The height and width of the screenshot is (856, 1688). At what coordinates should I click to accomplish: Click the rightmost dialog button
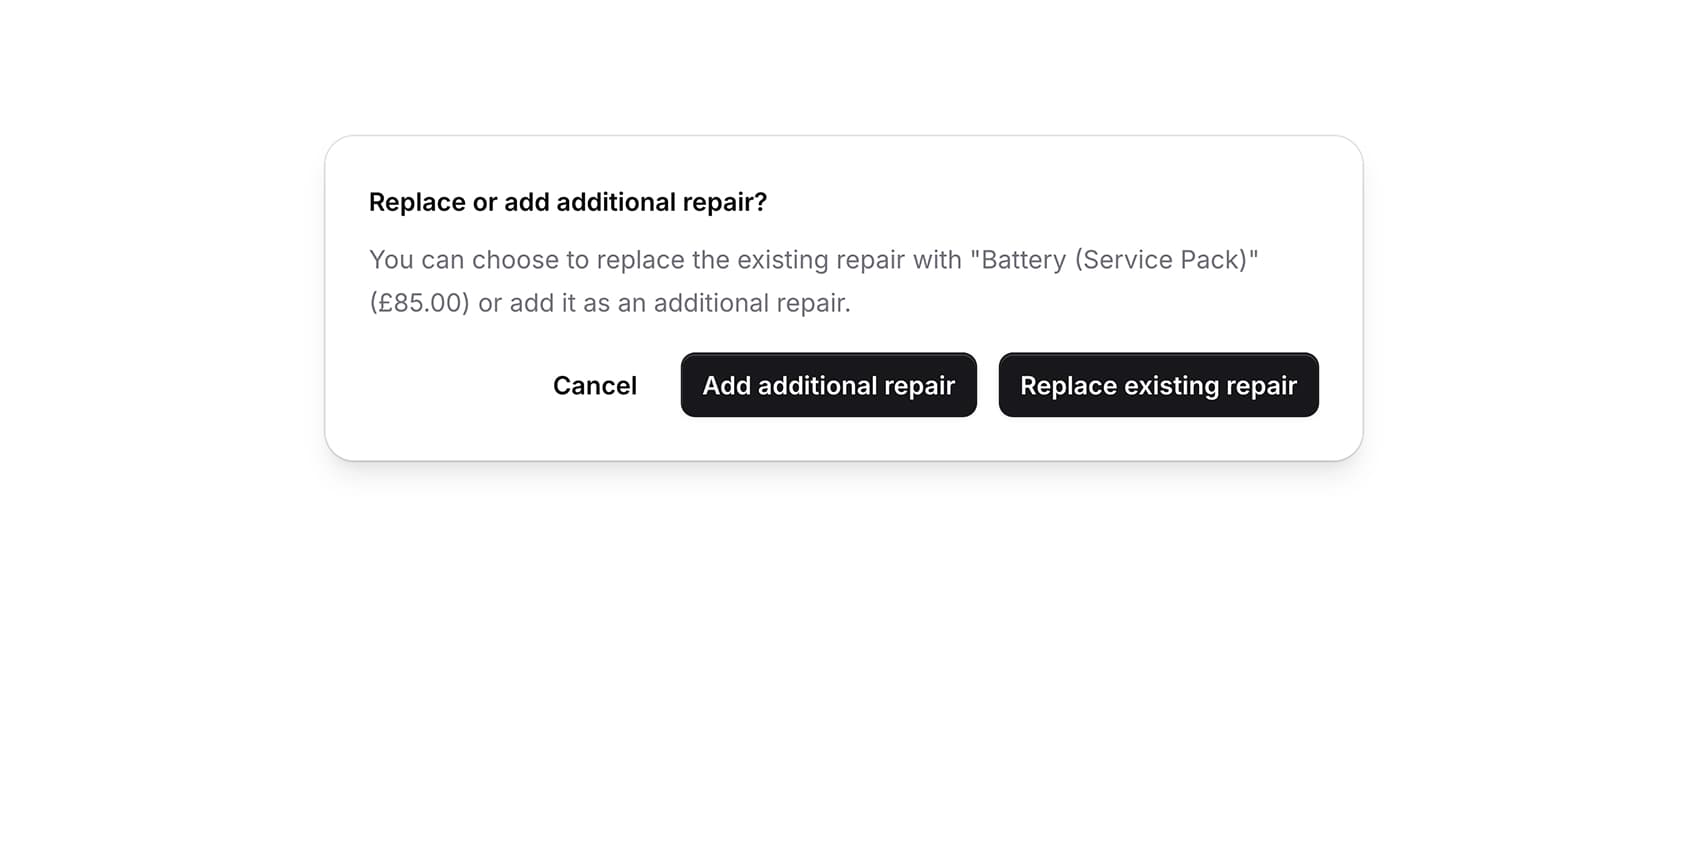(1158, 386)
